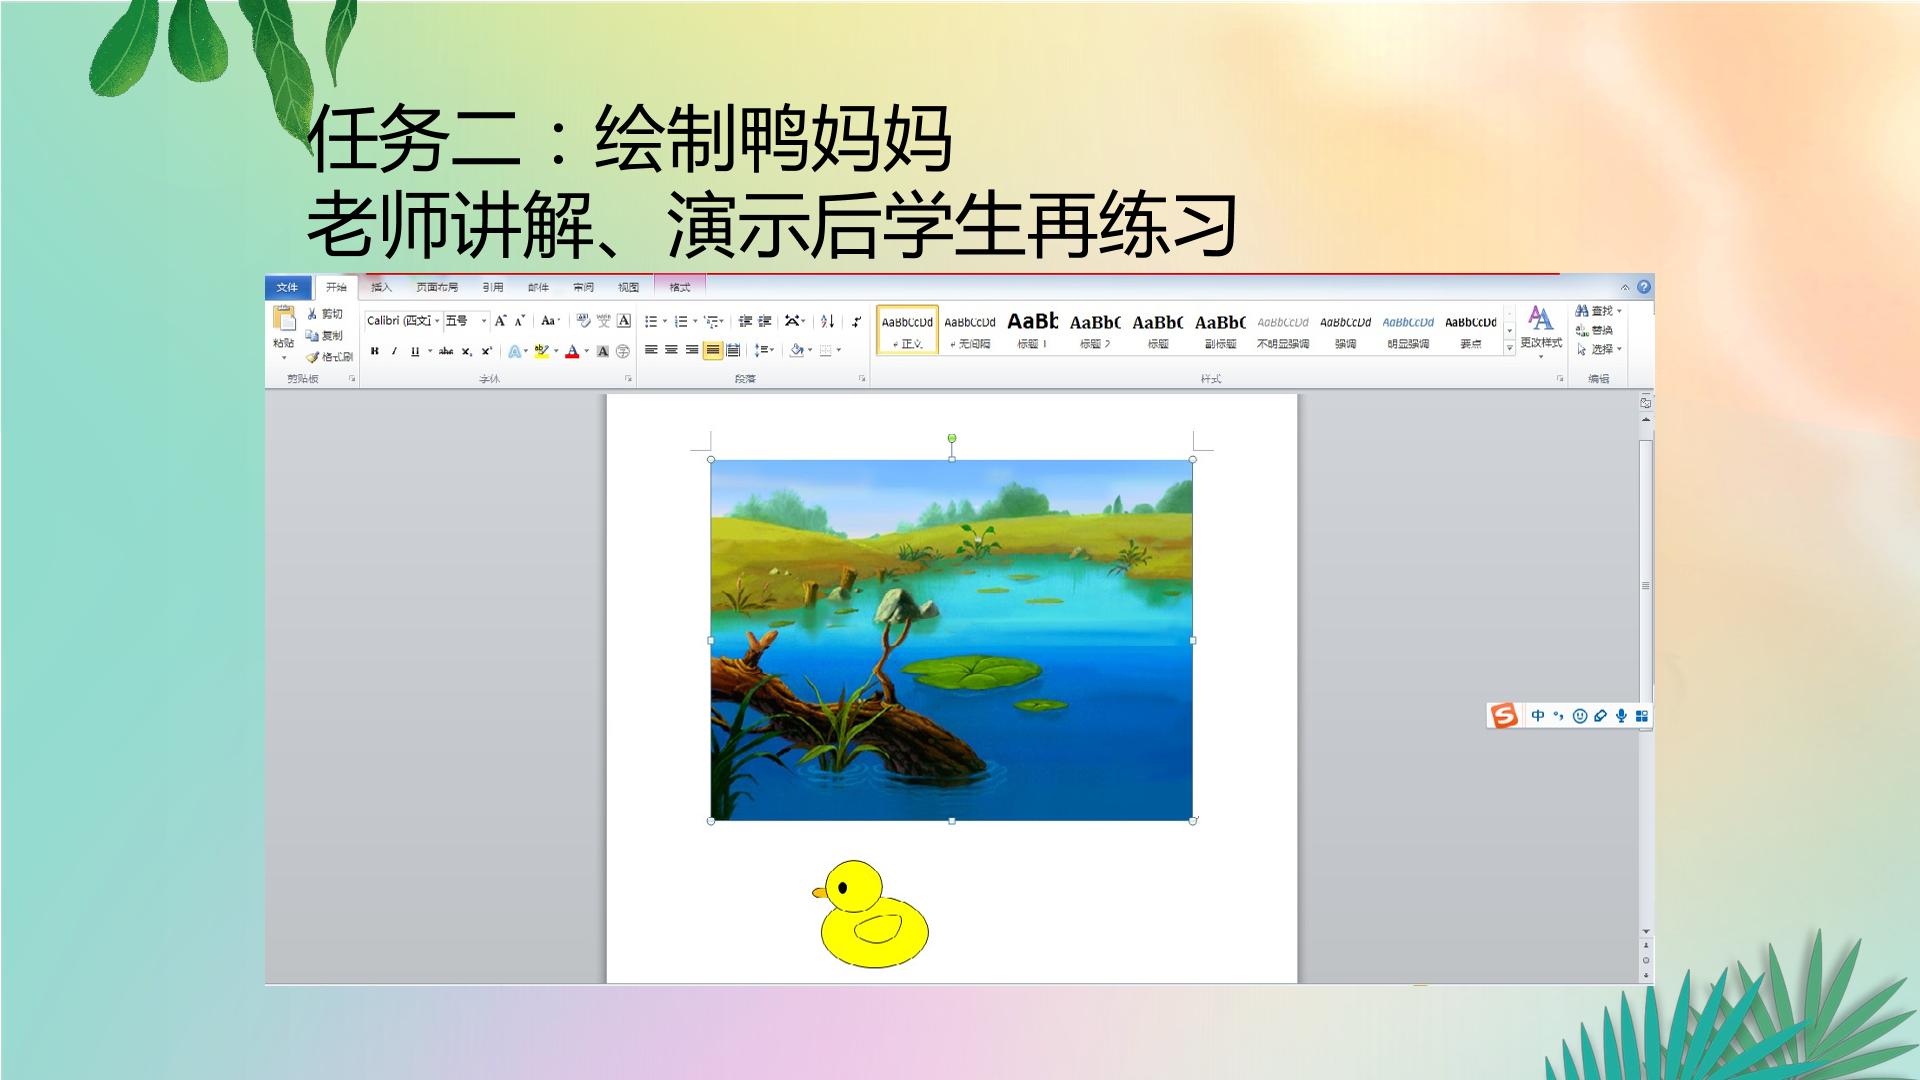Select the yellow duck drawing
The image size is (1920, 1080).
pyautogui.click(x=872, y=914)
